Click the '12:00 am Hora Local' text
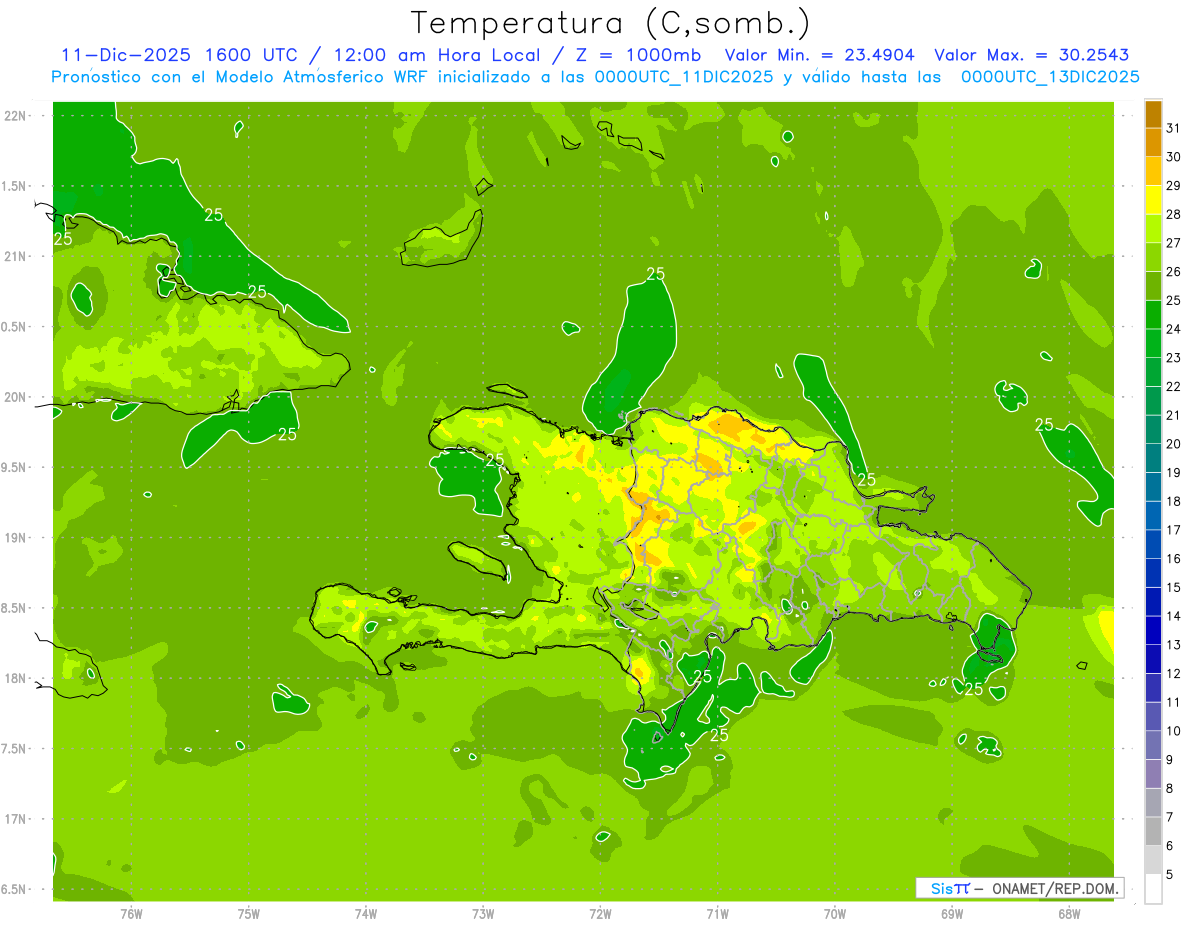 pos(436,55)
